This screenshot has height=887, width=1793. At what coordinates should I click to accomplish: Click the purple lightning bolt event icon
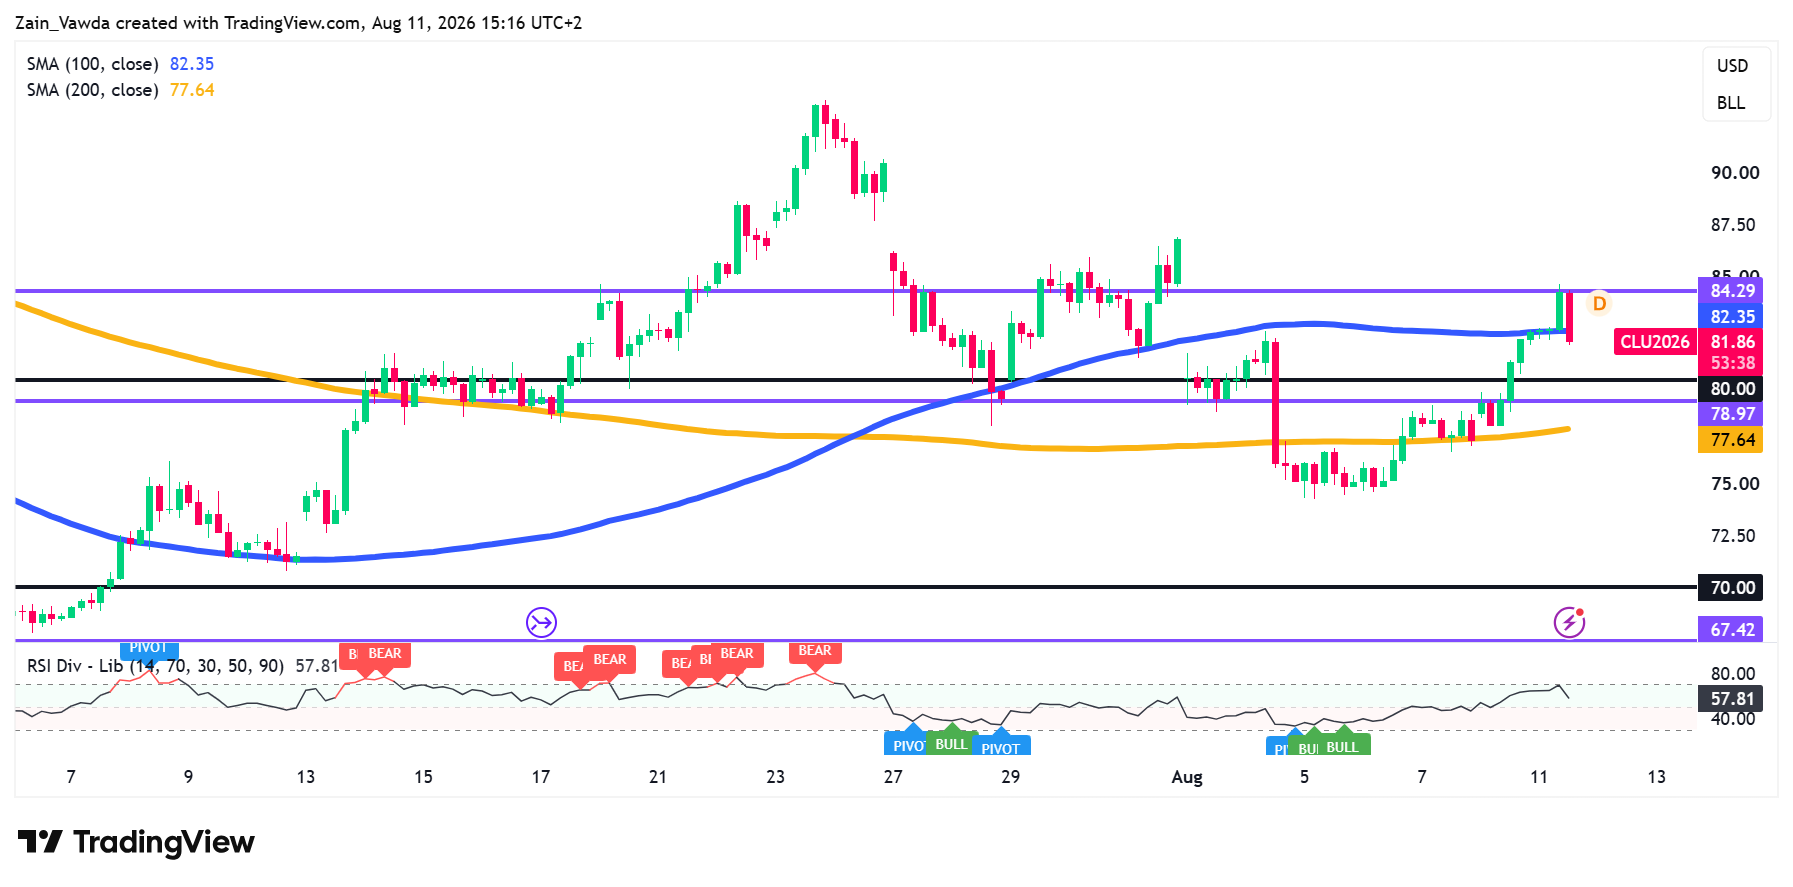pyautogui.click(x=1569, y=622)
